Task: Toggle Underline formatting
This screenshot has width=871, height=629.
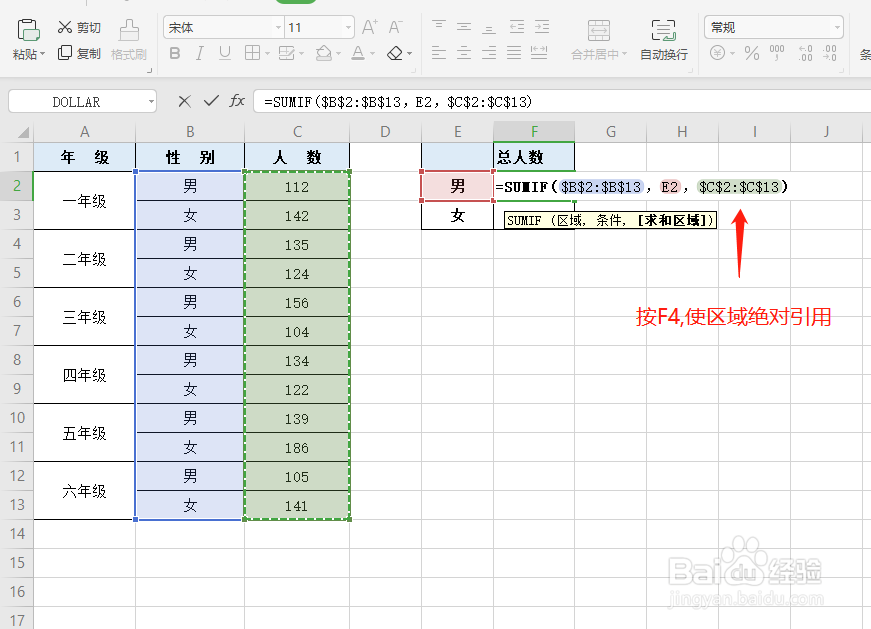Action: point(224,53)
